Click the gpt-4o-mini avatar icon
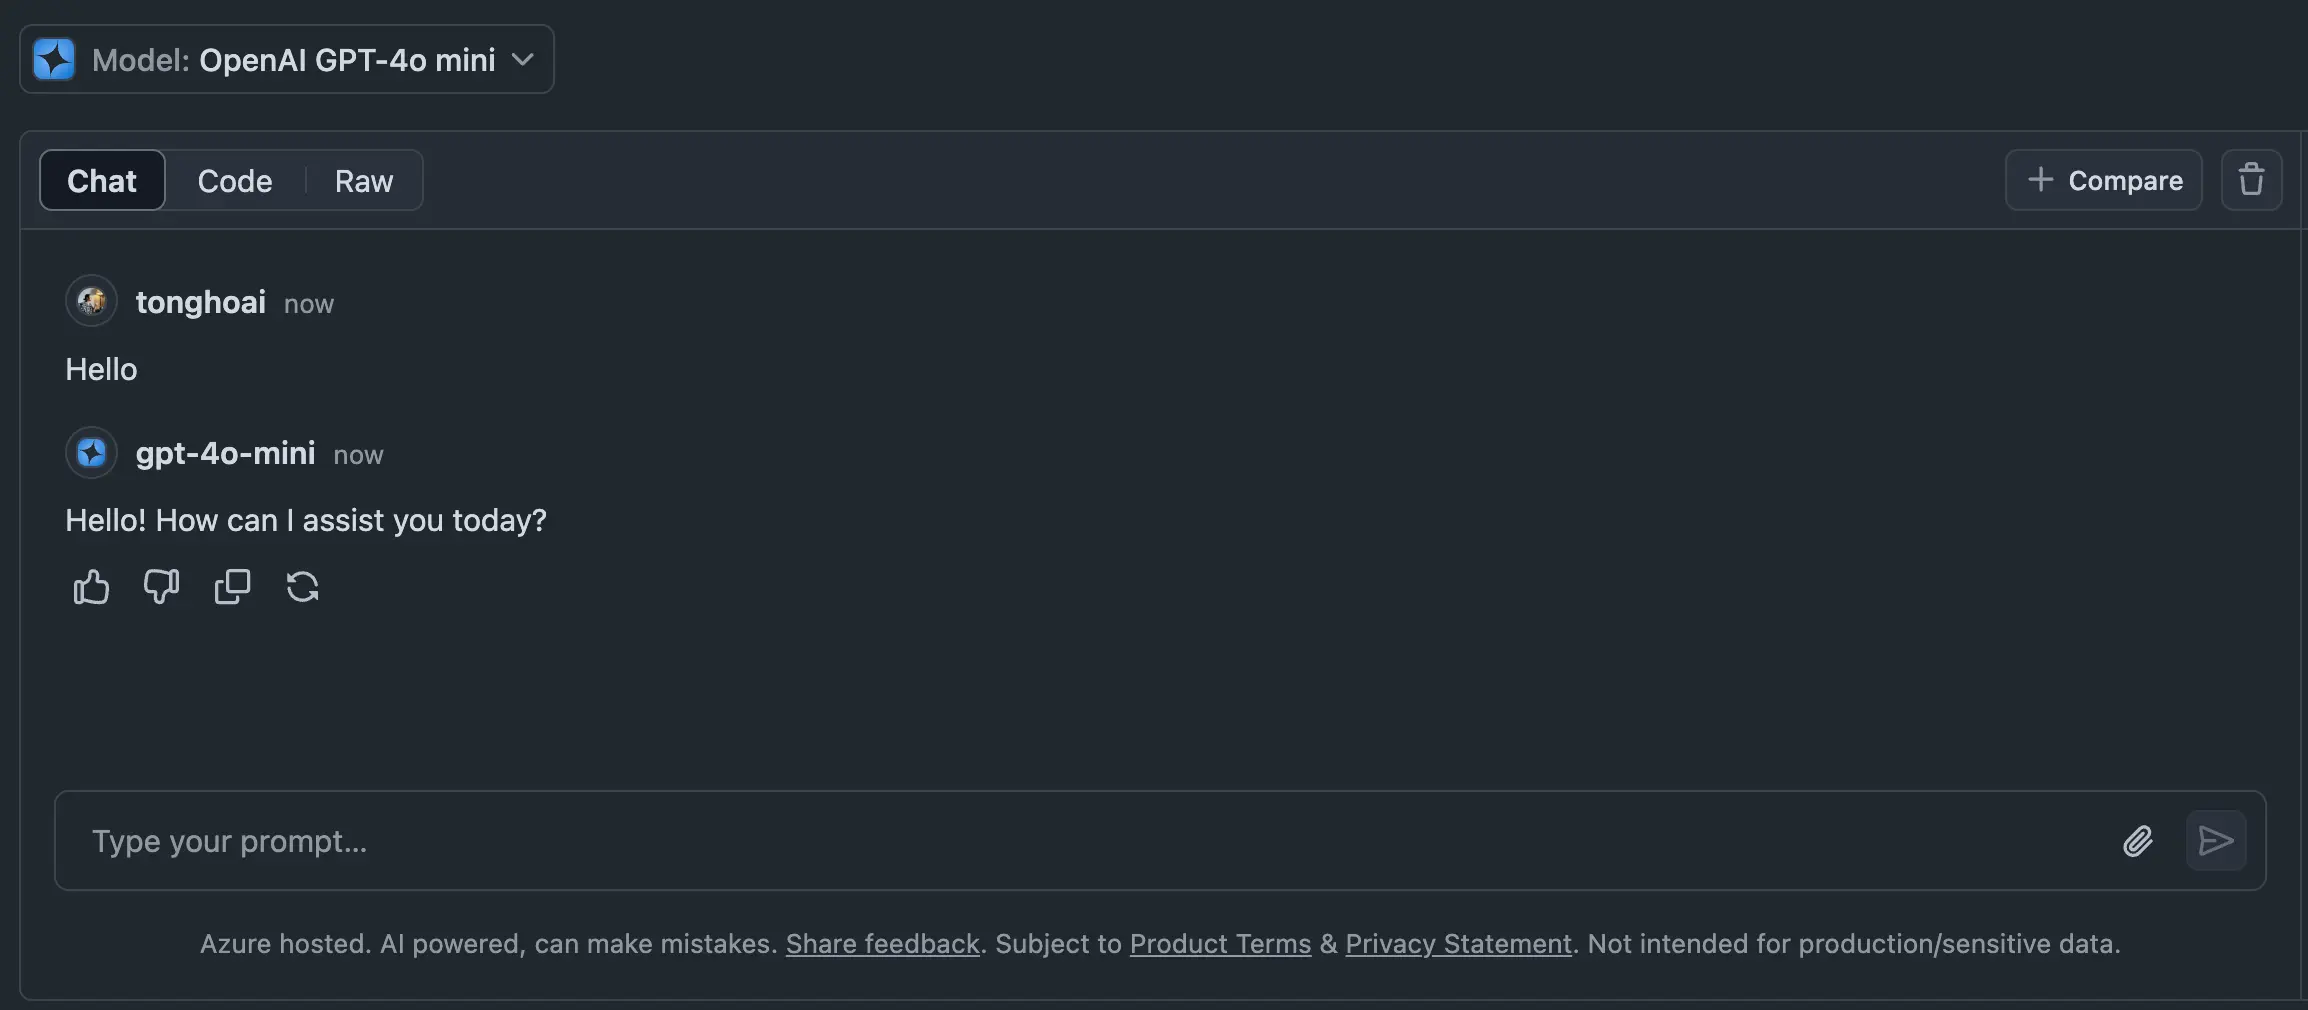The width and height of the screenshot is (2308, 1010). [x=92, y=453]
